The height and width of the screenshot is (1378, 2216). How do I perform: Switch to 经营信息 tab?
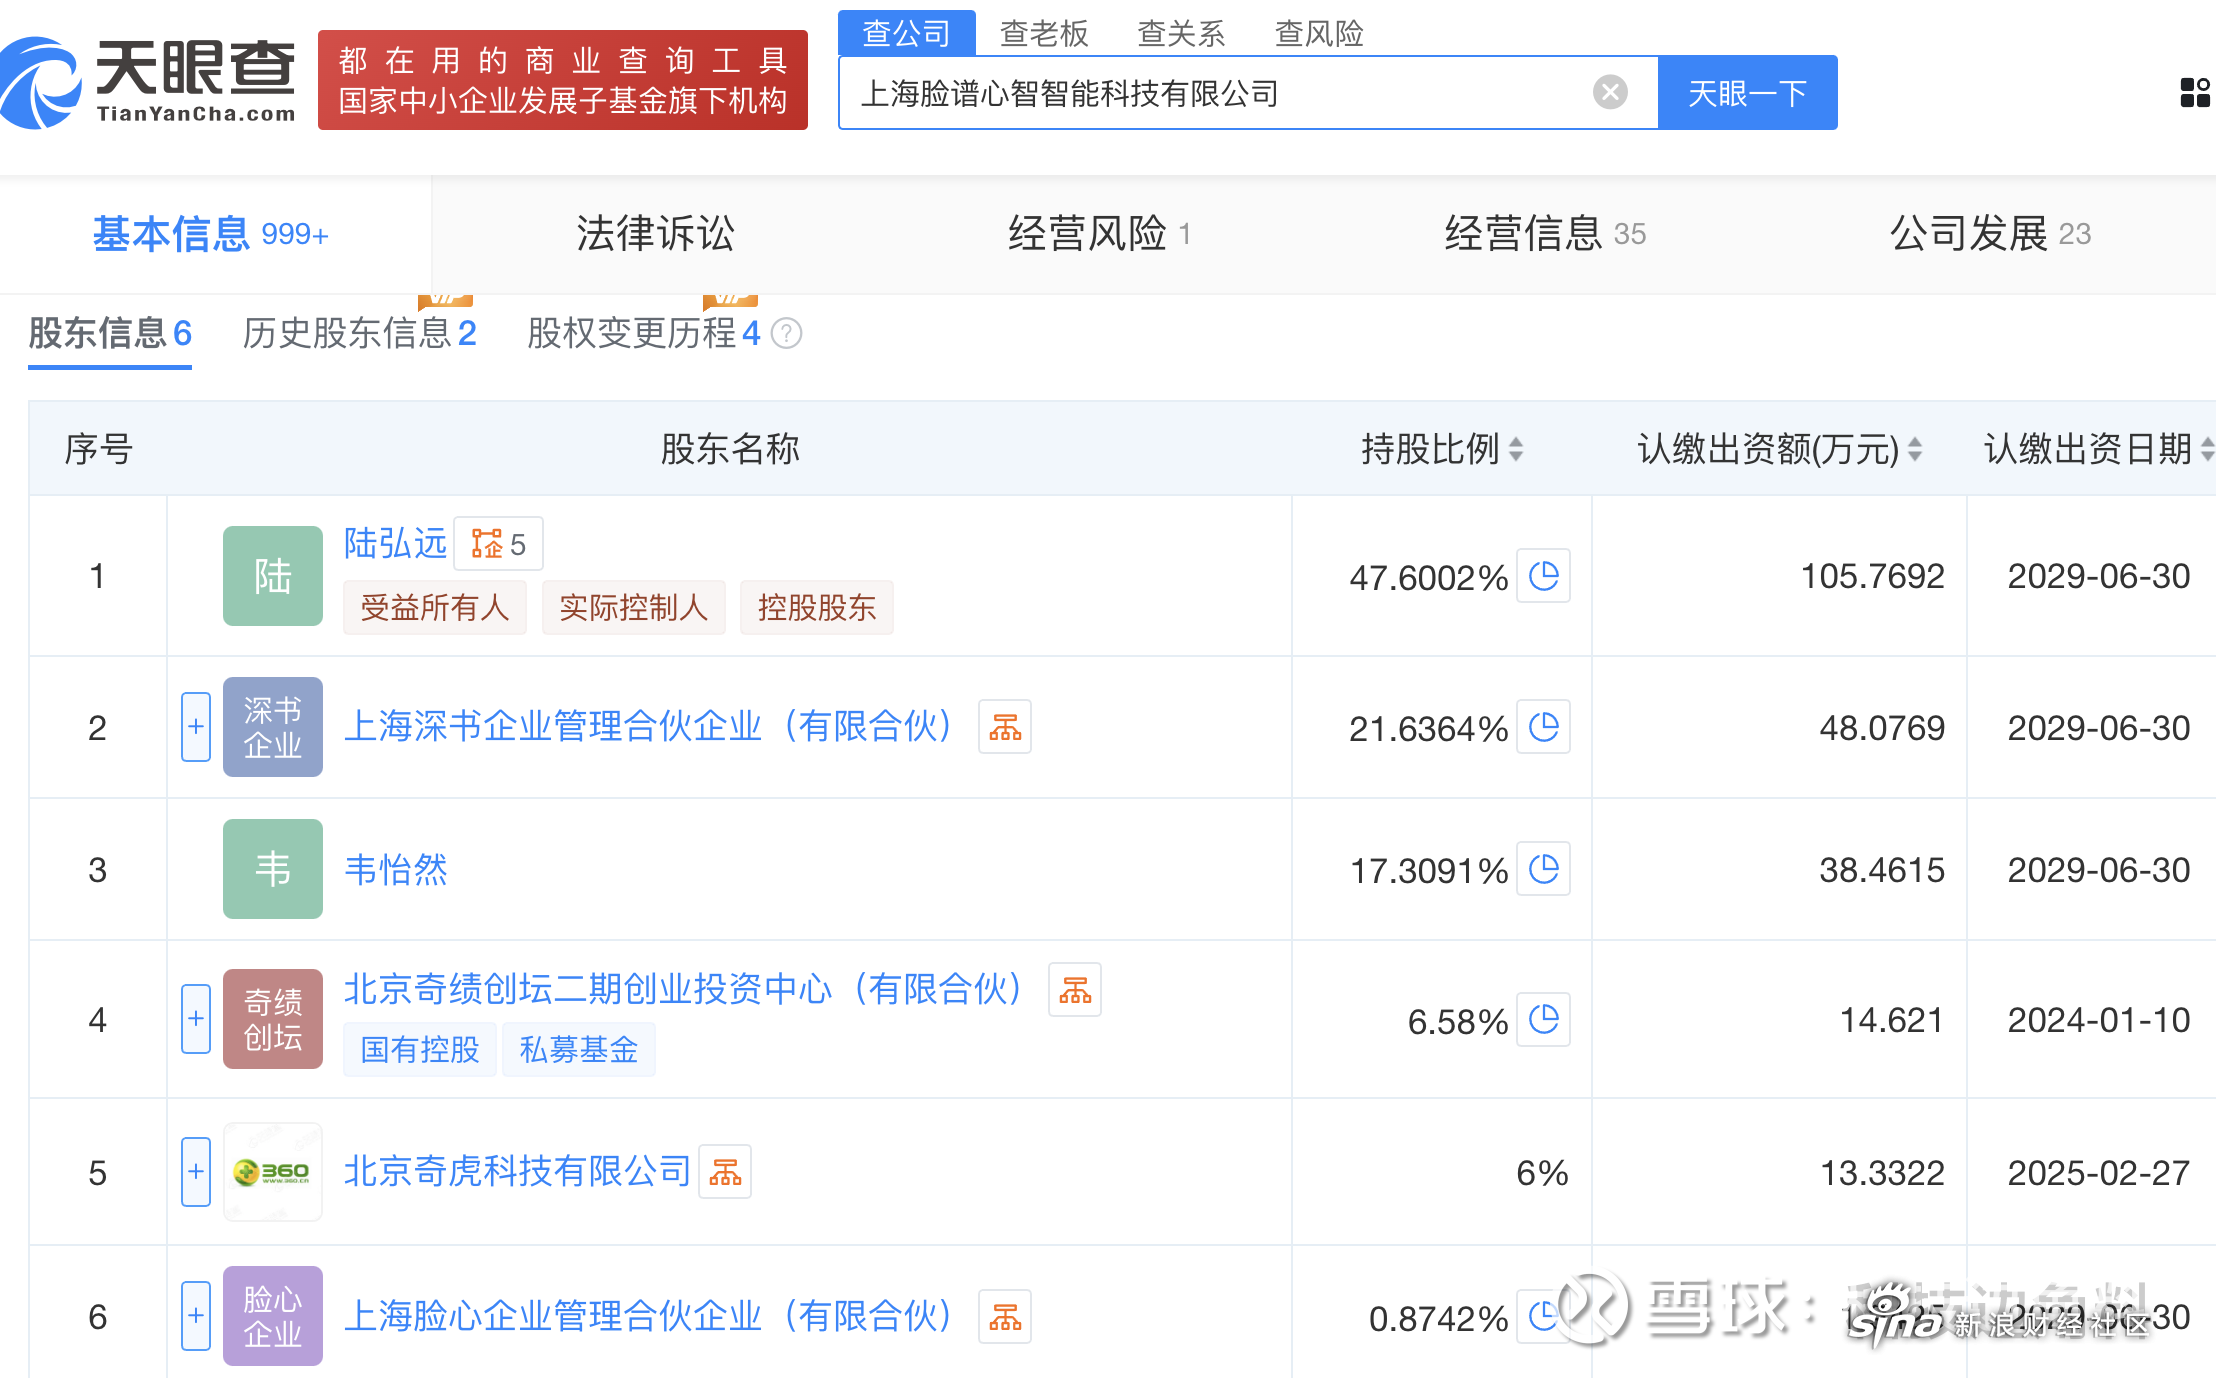pyautogui.click(x=1545, y=234)
